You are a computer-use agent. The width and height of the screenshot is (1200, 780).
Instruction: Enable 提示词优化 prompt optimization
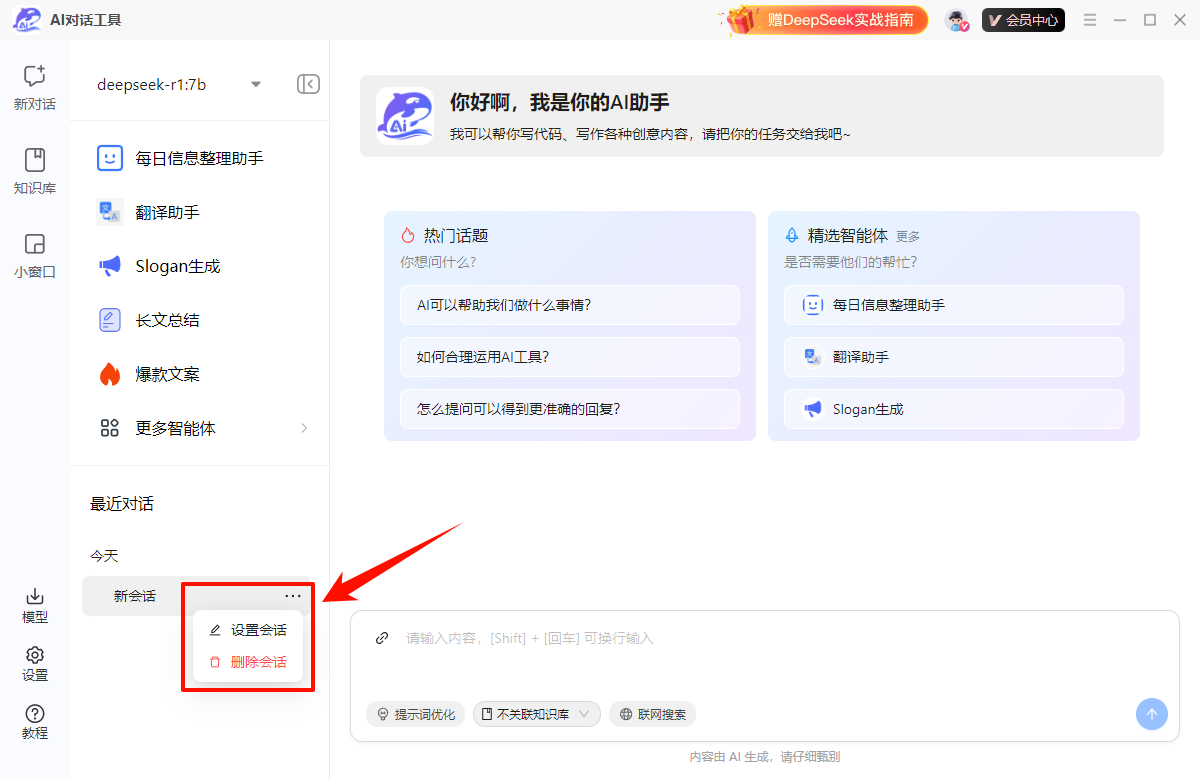[416, 714]
